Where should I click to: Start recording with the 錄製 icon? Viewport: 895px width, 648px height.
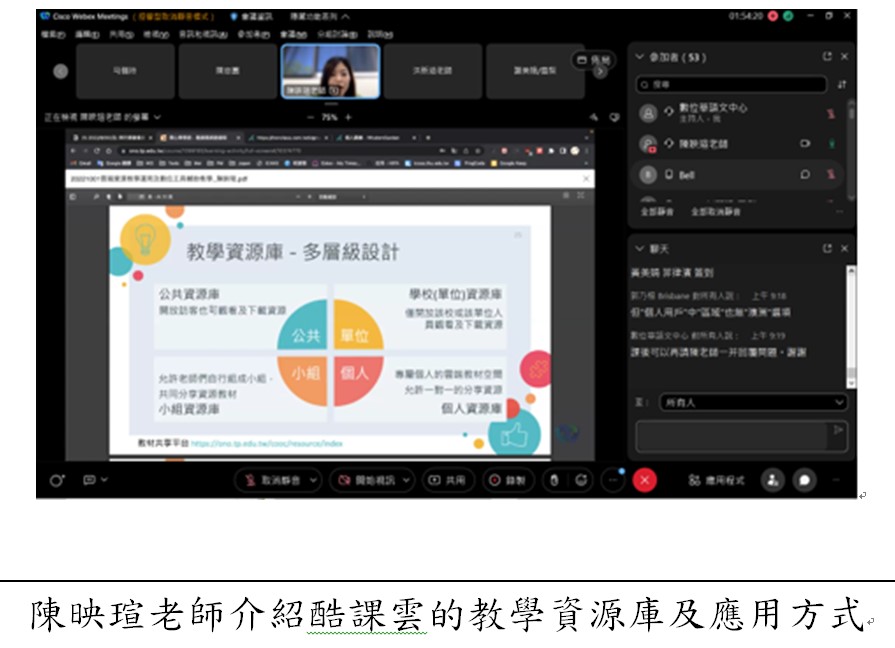[x=505, y=481]
